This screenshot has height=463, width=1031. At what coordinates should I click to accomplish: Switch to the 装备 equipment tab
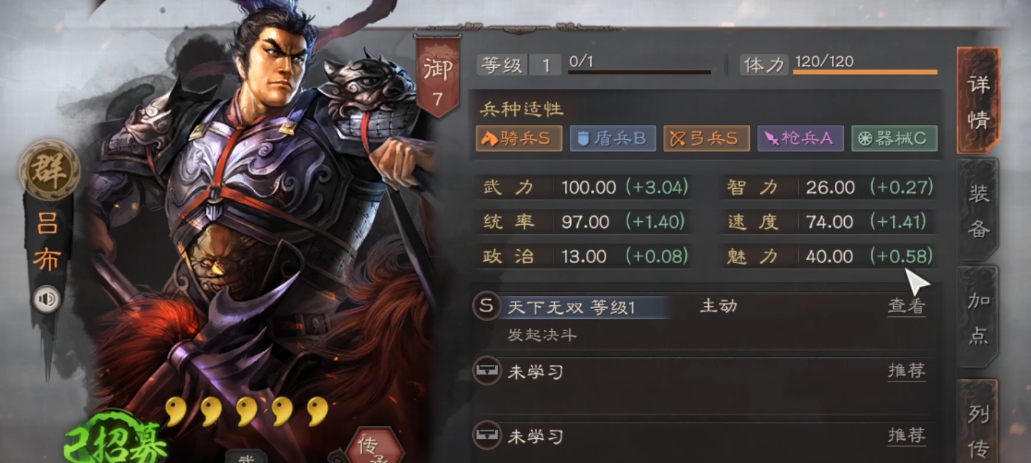pyautogui.click(x=978, y=209)
